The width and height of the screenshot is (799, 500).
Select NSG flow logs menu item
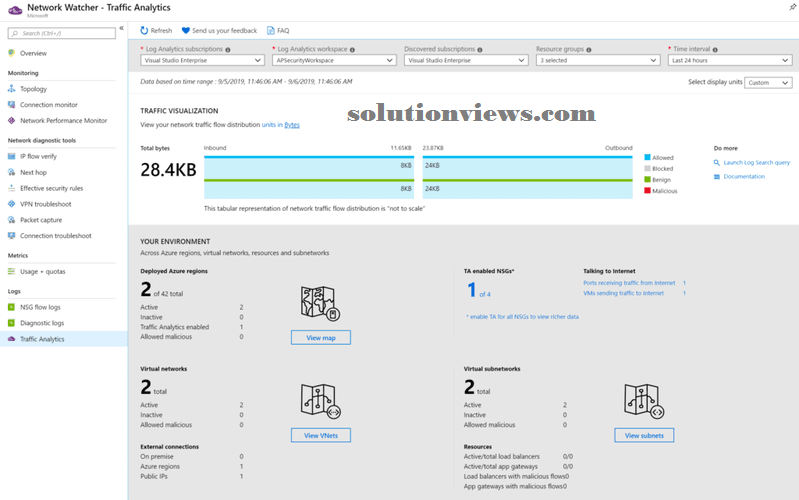[40, 307]
